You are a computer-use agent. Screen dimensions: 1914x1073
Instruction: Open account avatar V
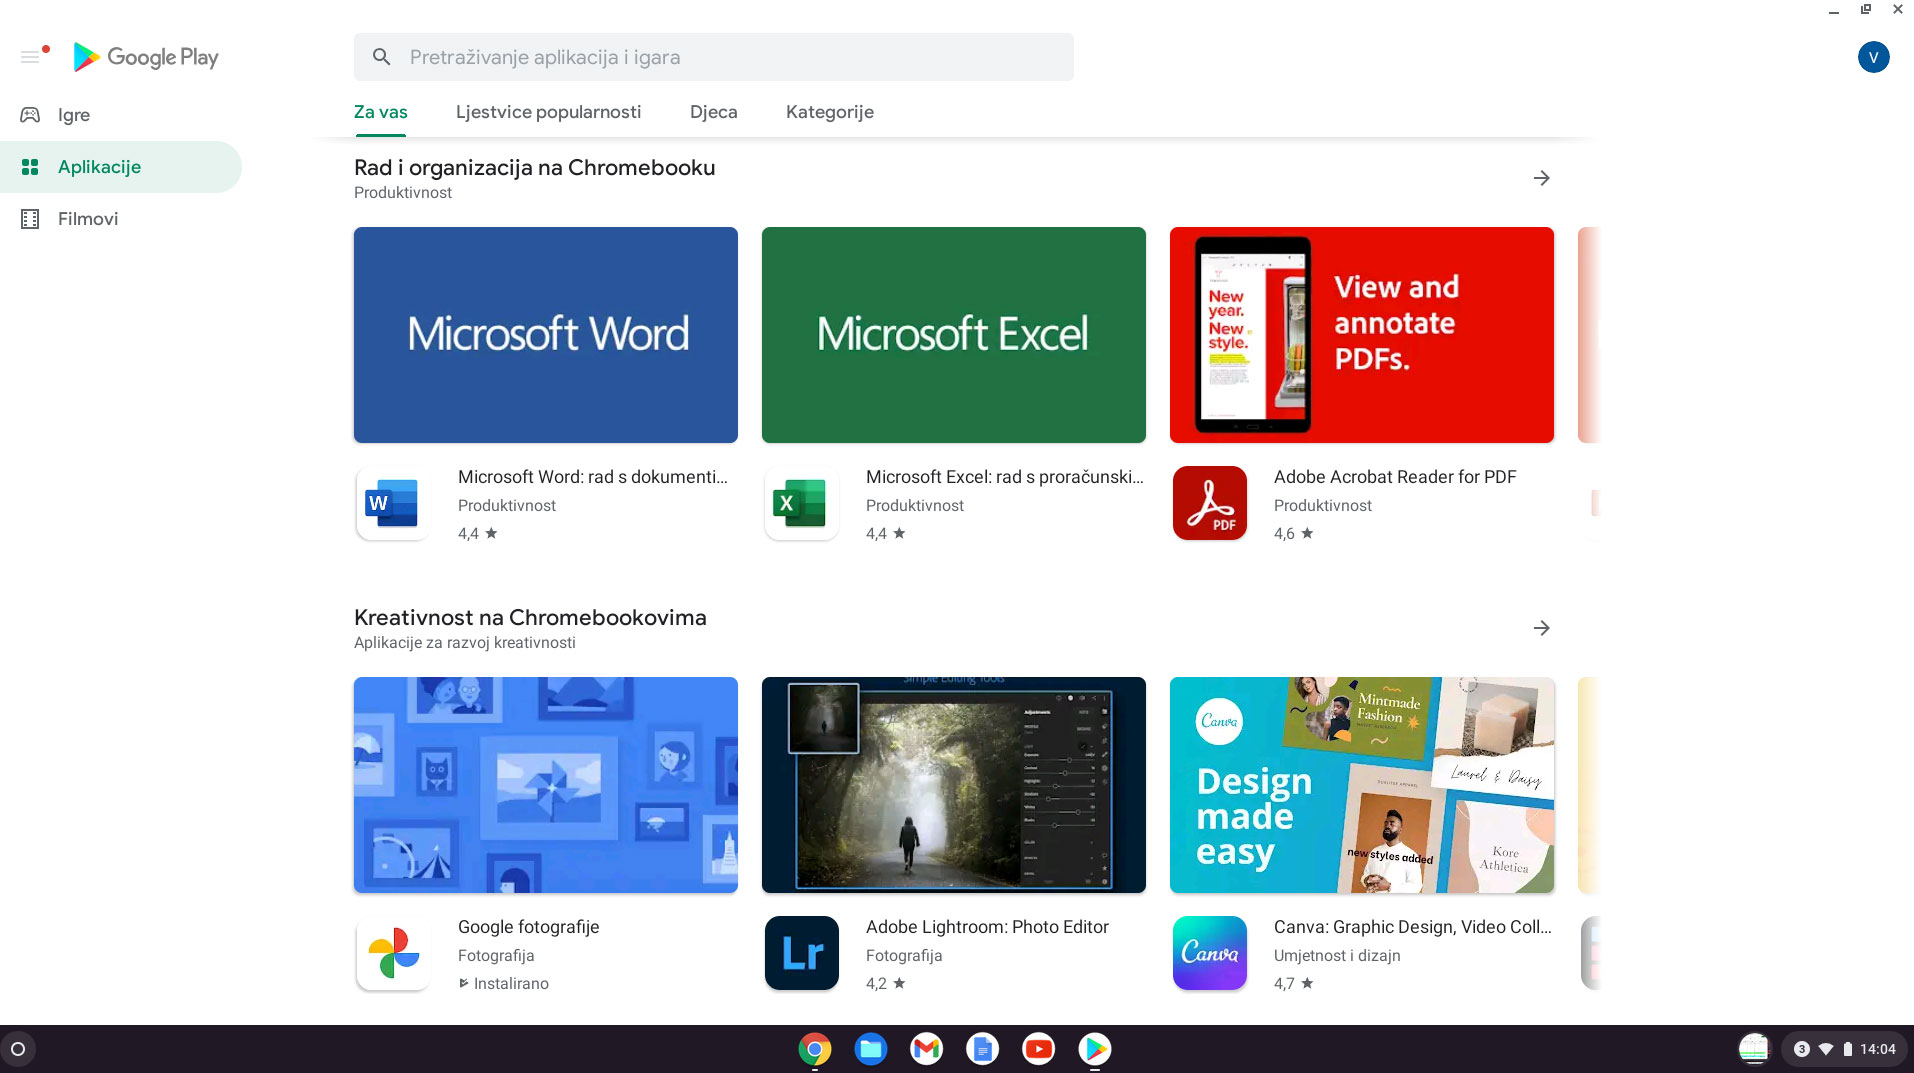pyautogui.click(x=1873, y=57)
